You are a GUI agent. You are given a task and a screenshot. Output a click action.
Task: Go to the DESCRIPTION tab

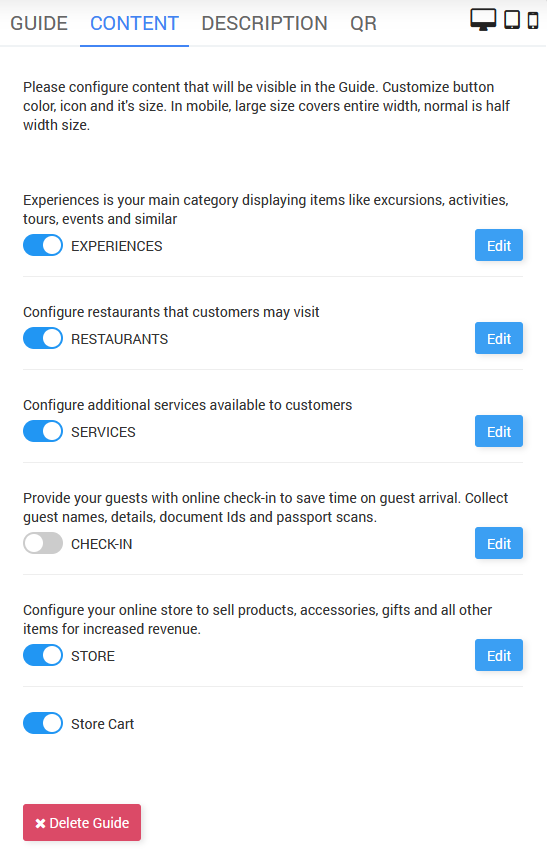pyautogui.click(x=265, y=23)
